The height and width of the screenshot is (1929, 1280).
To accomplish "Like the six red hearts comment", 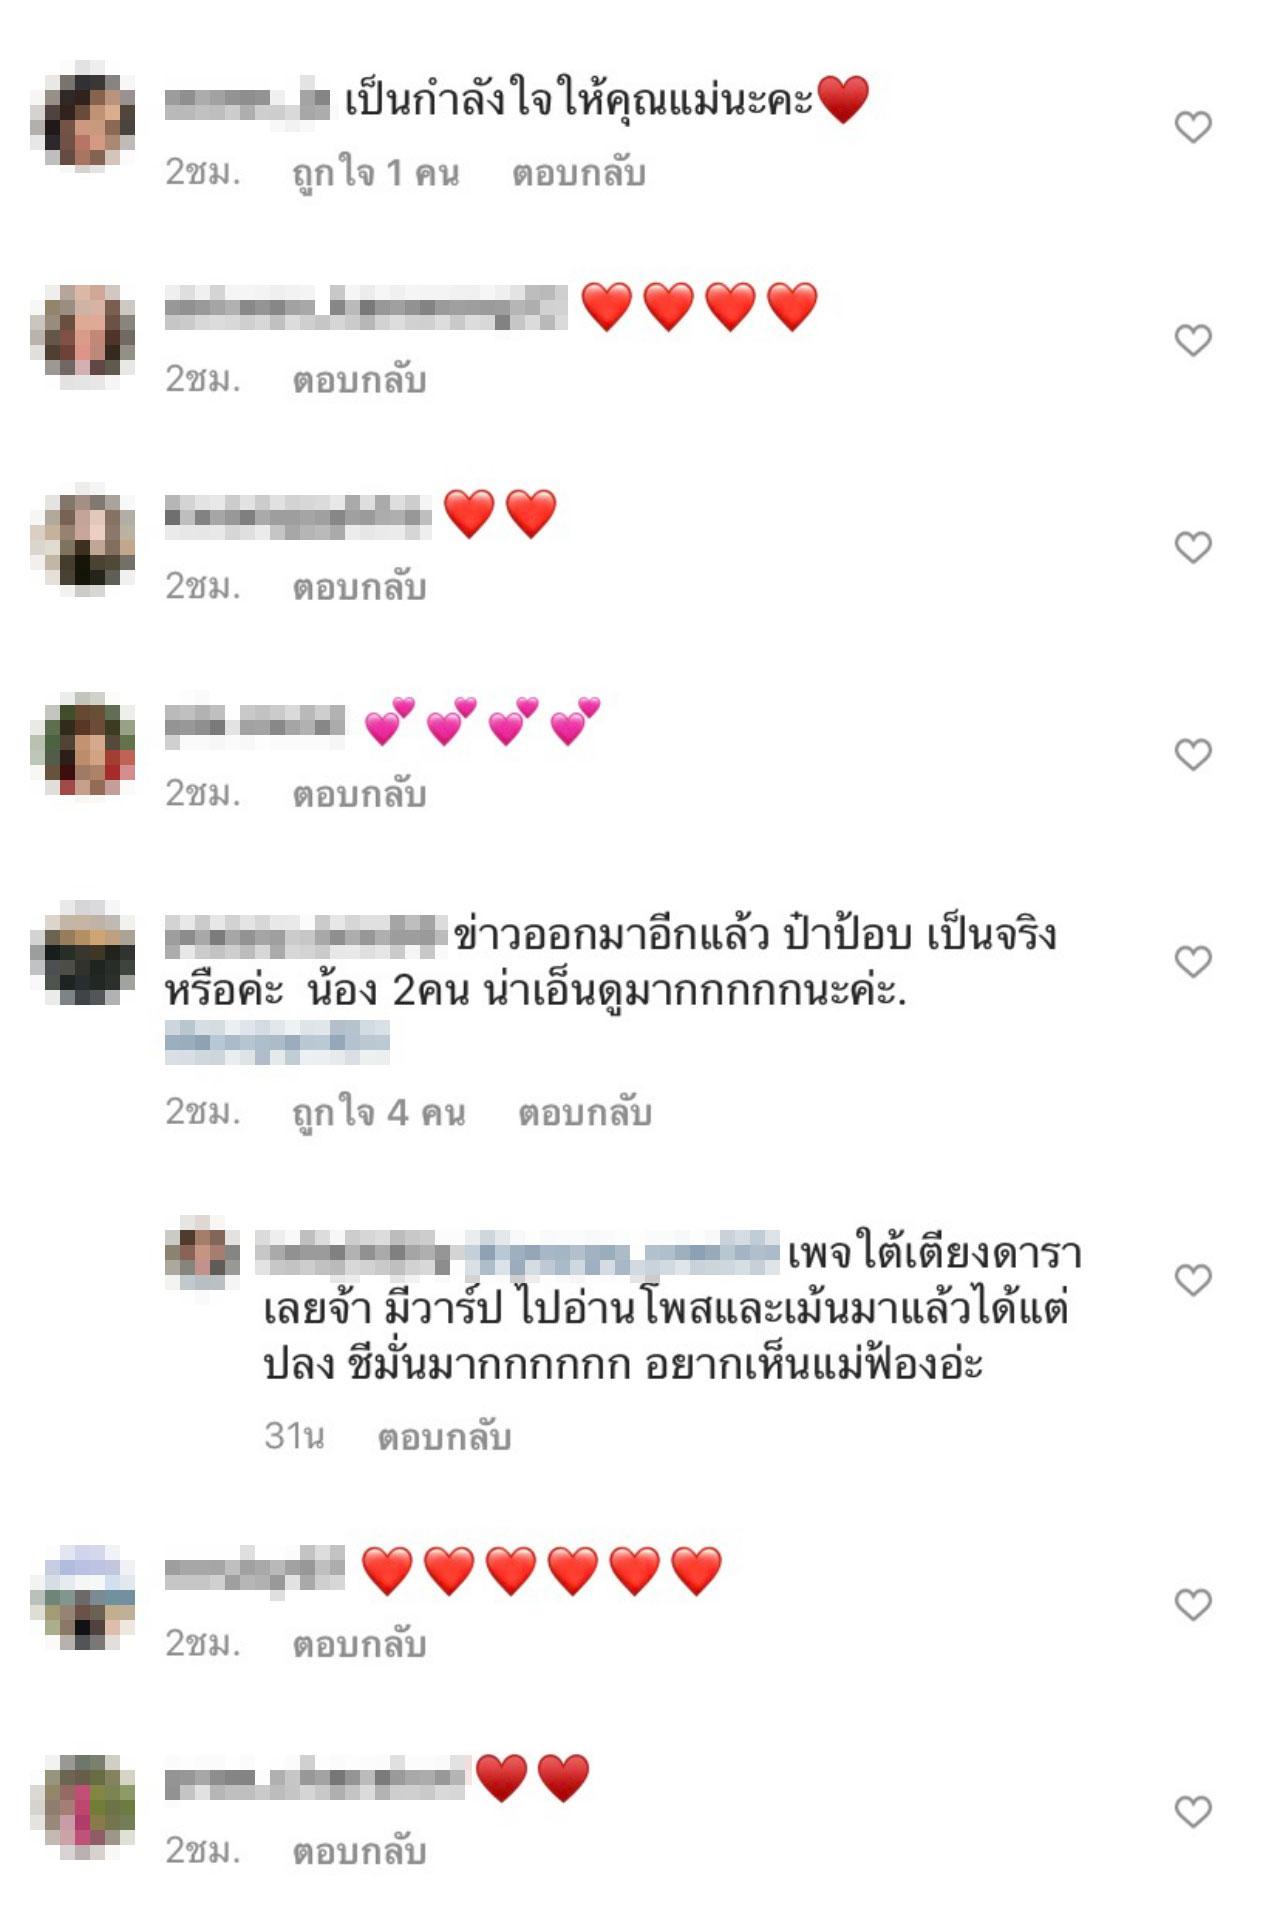I will [x=1192, y=1604].
